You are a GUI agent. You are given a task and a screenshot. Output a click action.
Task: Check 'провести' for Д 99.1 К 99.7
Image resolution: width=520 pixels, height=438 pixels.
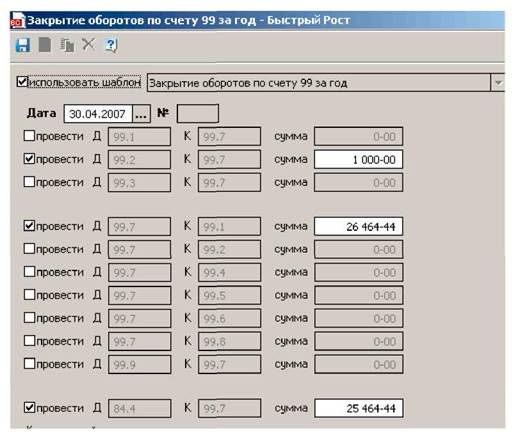coord(29,136)
